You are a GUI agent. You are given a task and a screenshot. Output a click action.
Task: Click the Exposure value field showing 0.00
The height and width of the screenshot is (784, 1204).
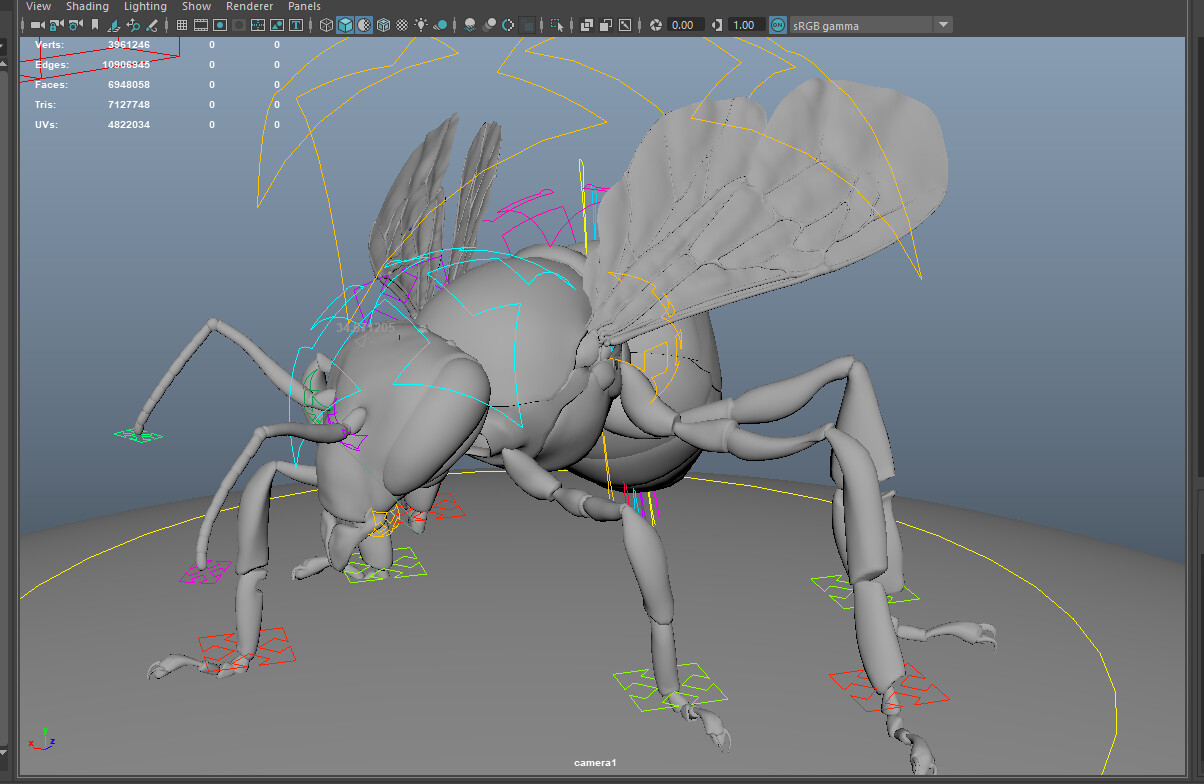click(x=686, y=25)
